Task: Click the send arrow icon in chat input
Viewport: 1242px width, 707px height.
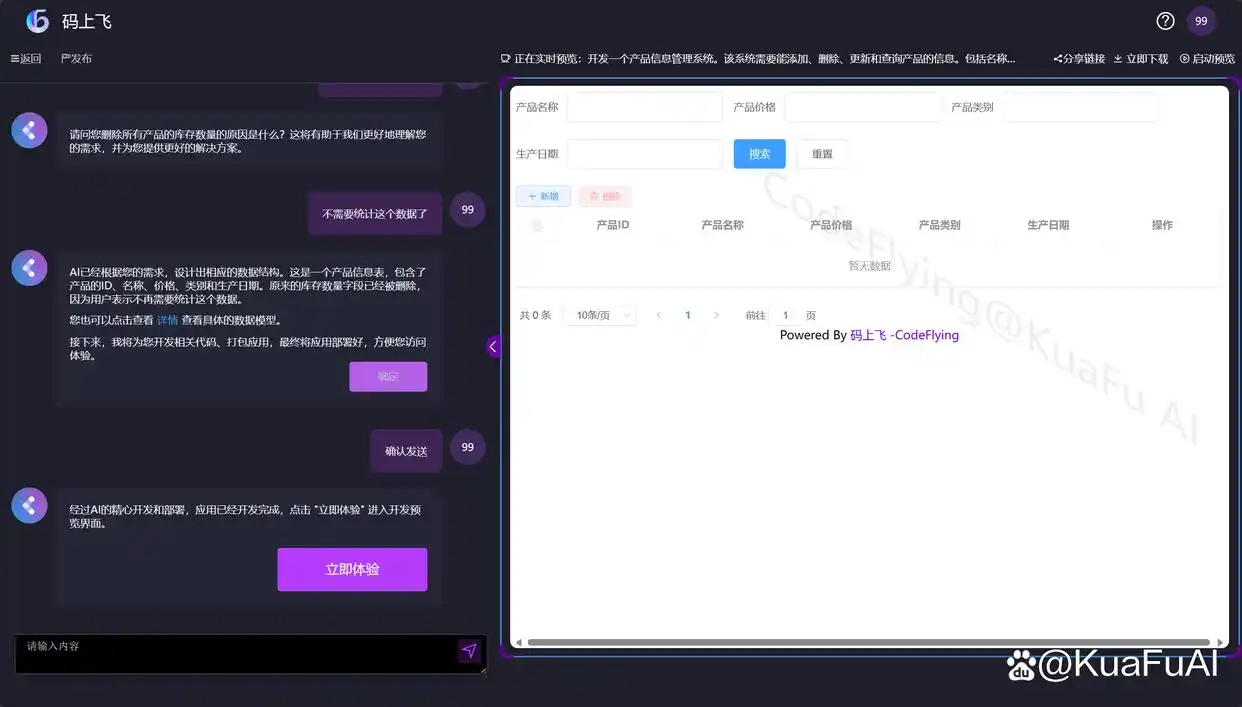Action: (469, 650)
